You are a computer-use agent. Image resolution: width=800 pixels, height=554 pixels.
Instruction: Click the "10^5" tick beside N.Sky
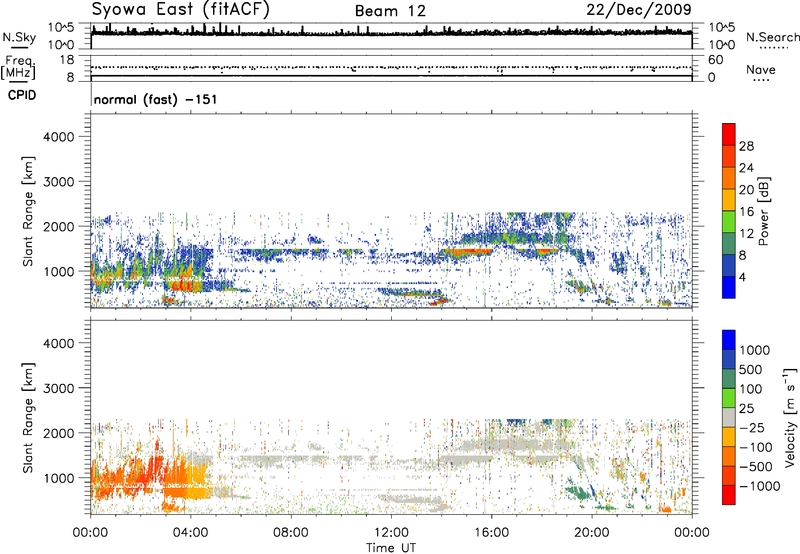pos(61,28)
